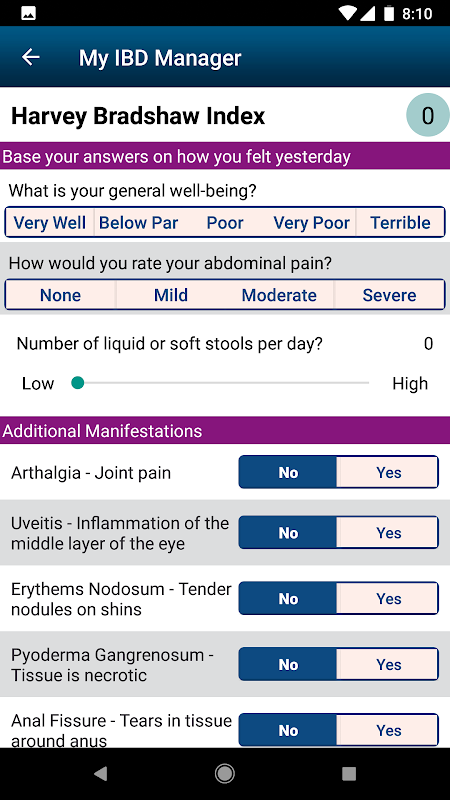The width and height of the screenshot is (450, 800).
Task: Select Below Par for general well-being
Action: (138, 223)
